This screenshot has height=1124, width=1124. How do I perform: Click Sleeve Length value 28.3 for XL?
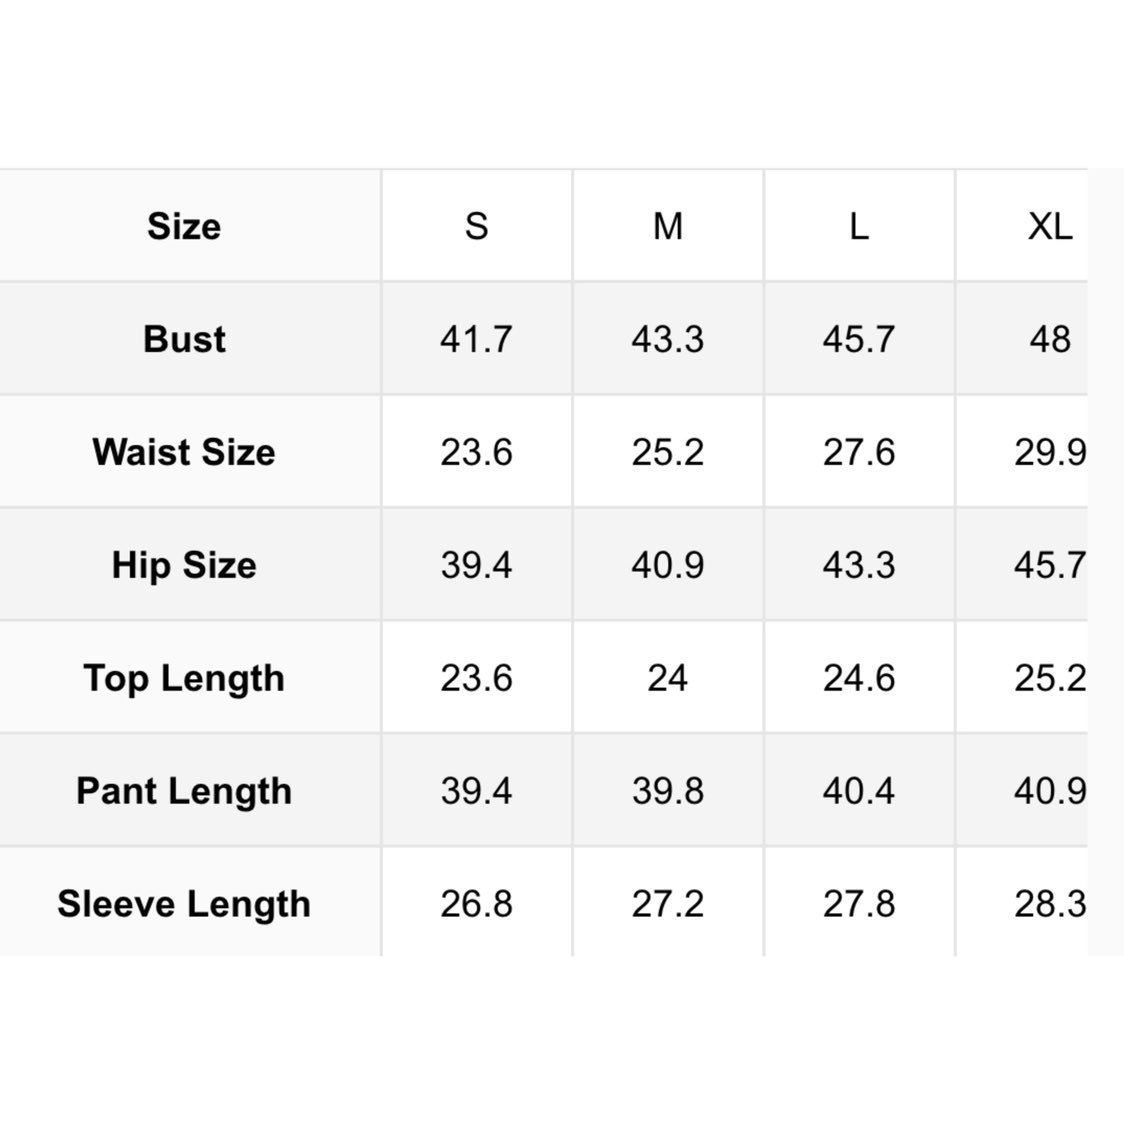tap(1050, 903)
